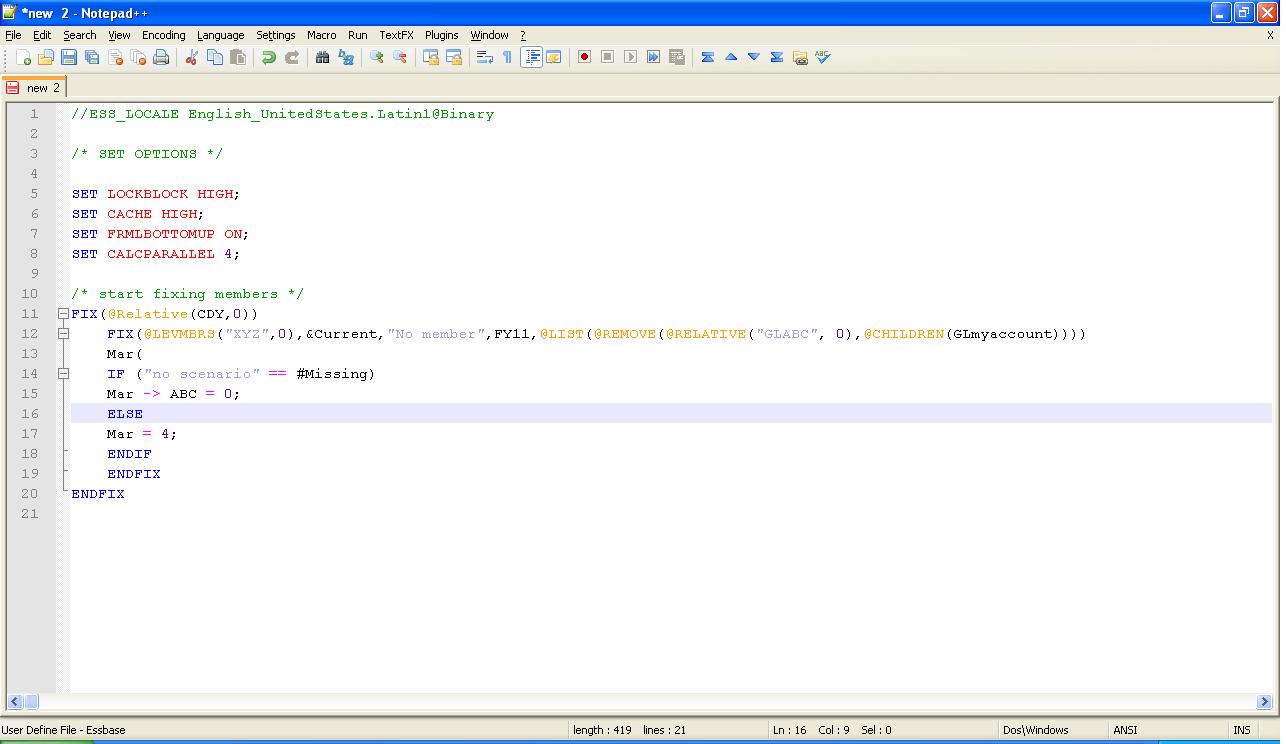Click the Print toolbar icon
The height and width of the screenshot is (744, 1286).
point(161,57)
